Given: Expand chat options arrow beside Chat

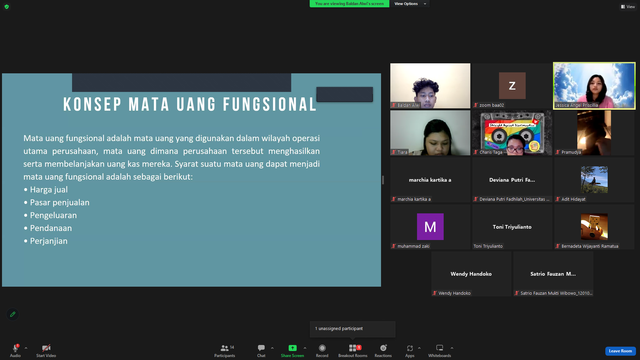Looking at the screenshot, I should pos(272,348).
